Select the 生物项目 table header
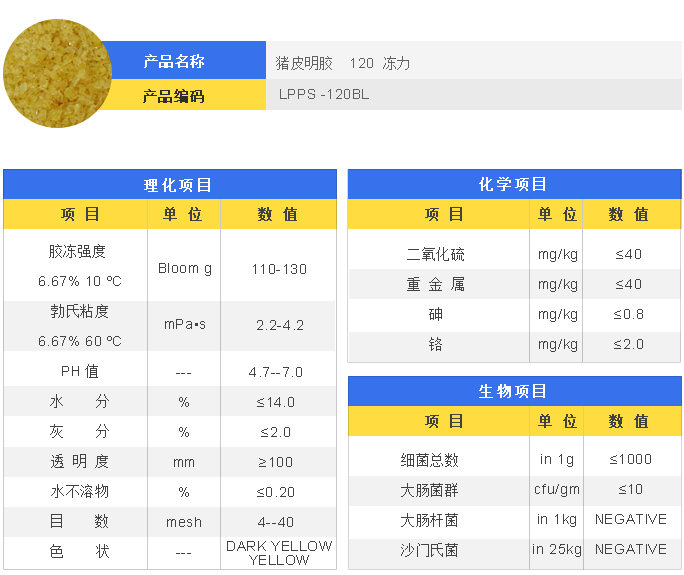 pyautogui.click(x=514, y=391)
